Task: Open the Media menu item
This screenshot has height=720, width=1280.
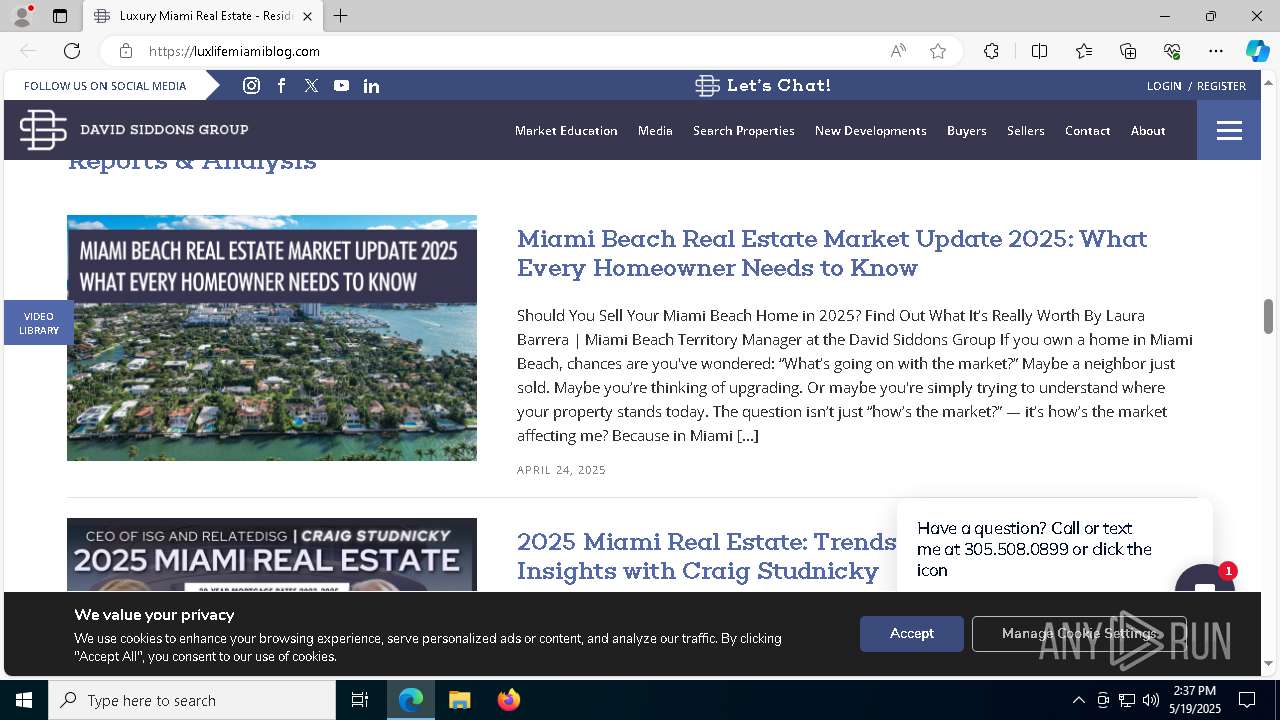Action: pyautogui.click(x=655, y=131)
